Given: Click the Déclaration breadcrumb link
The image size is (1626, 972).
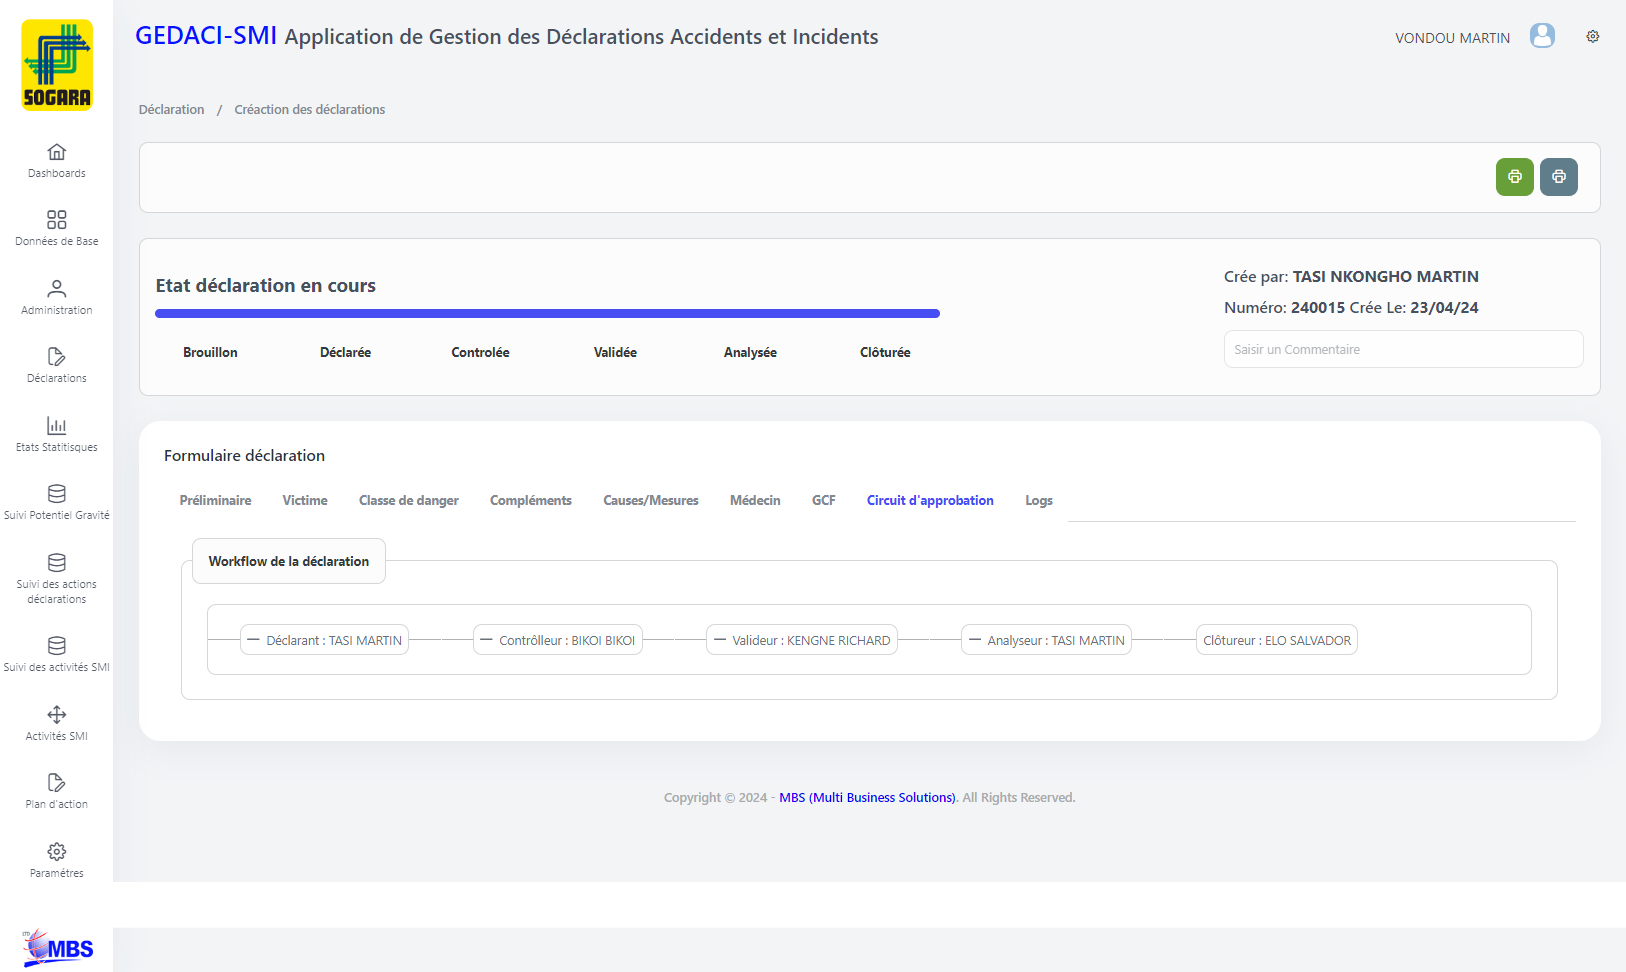Looking at the screenshot, I should [171, 110].
